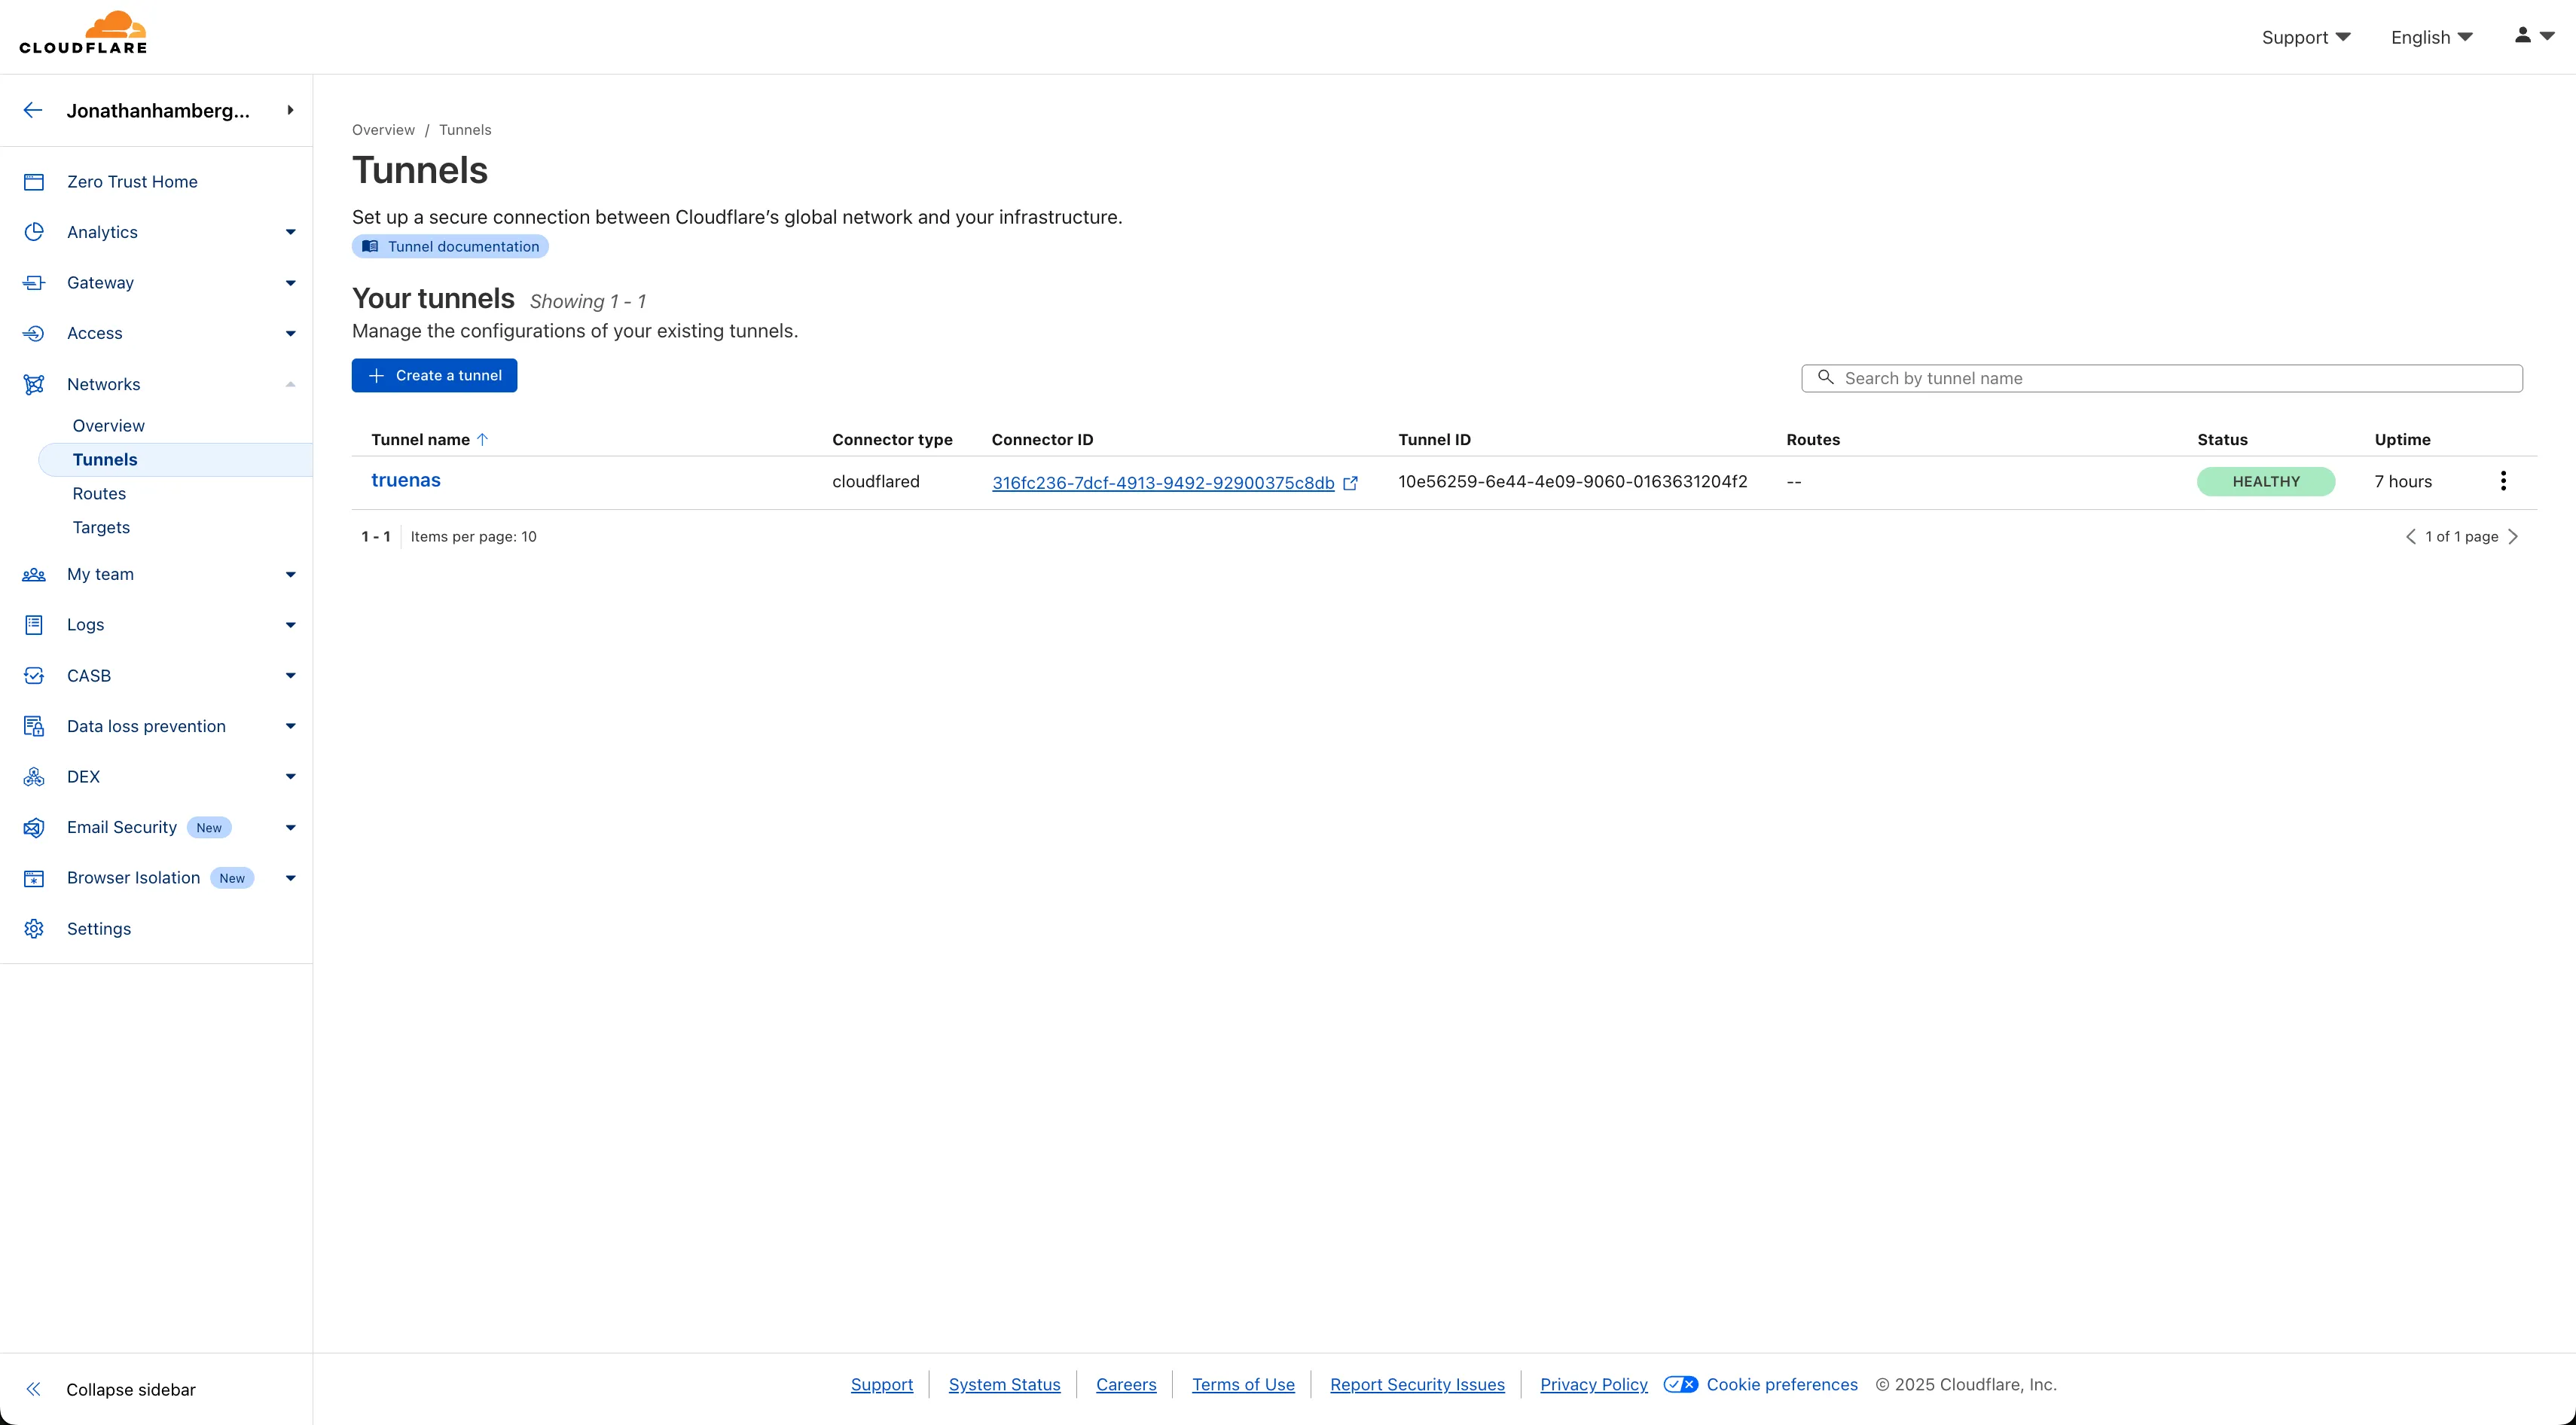Expand the Access menu arrow

(x=290, y=333)
